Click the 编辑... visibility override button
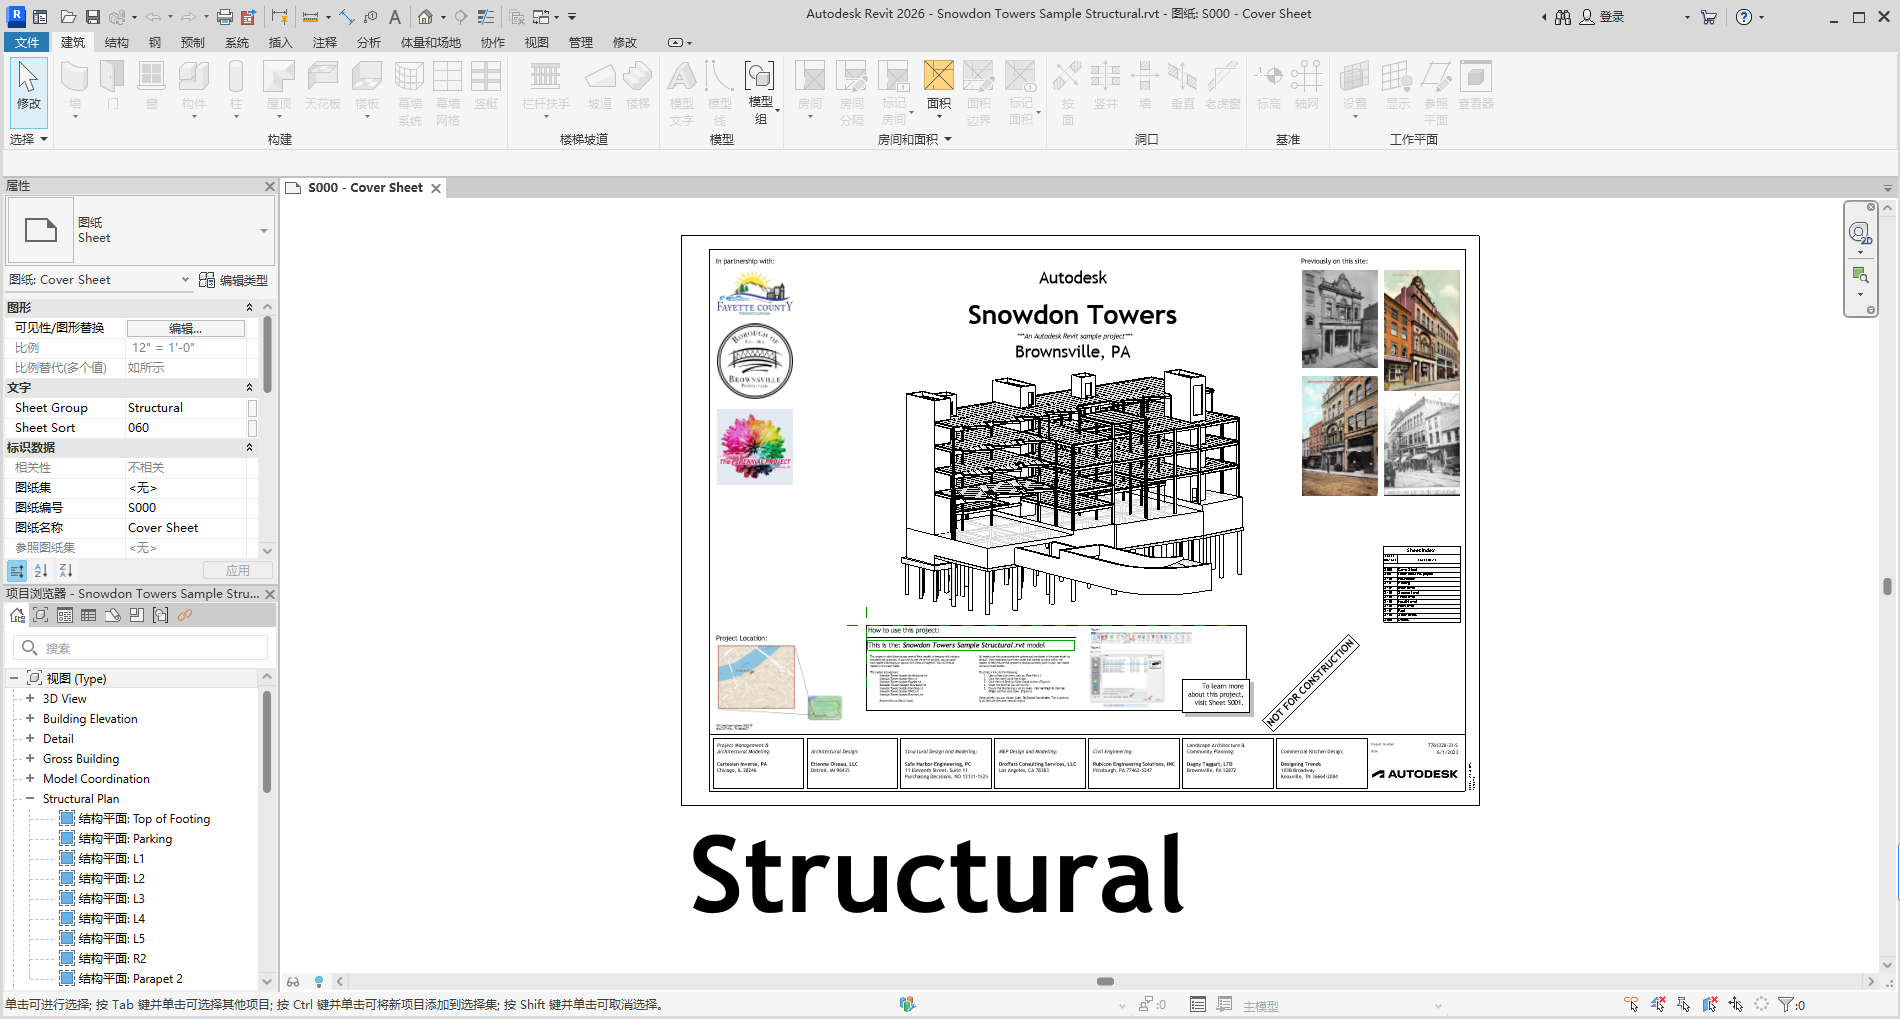 click(185, 328)
